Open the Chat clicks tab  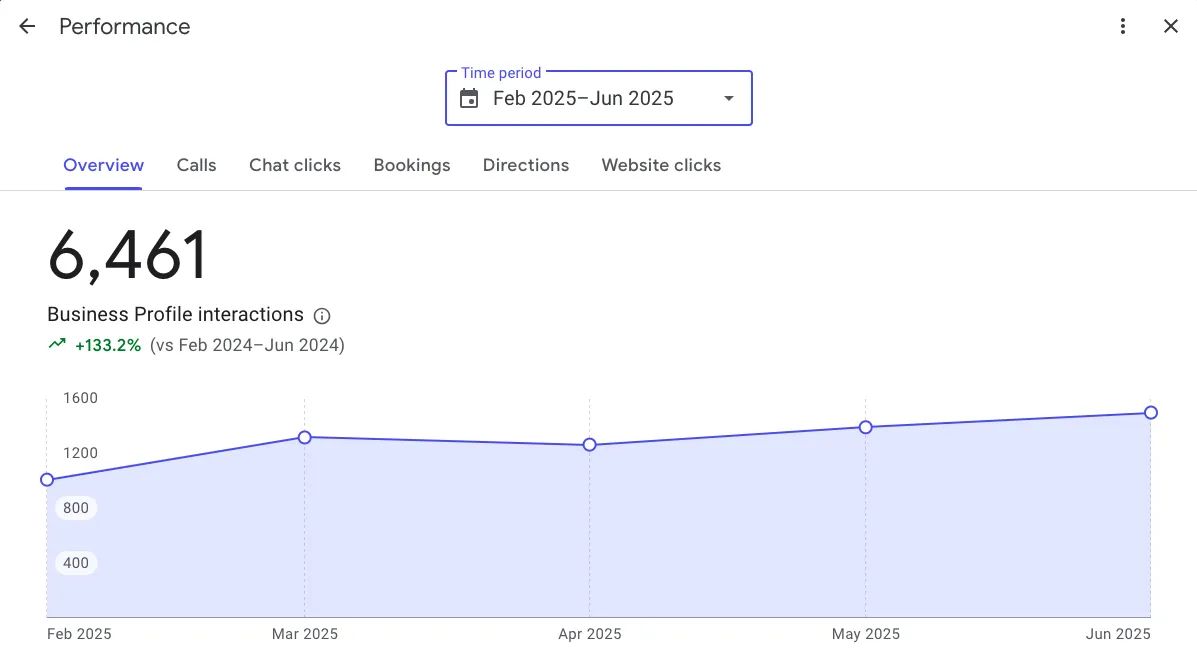[295, 165]
